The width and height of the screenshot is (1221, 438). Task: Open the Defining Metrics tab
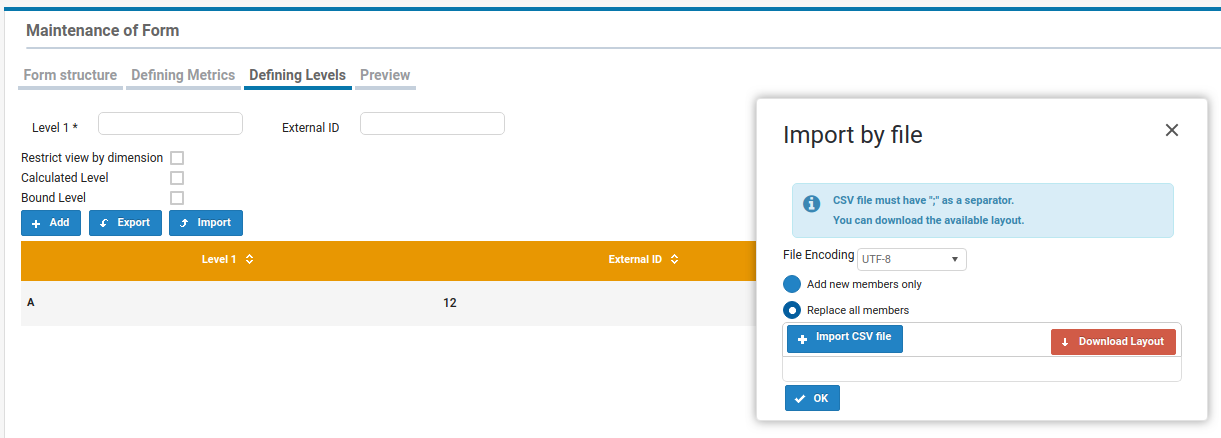pyautogui.click(x=183, y=75)
